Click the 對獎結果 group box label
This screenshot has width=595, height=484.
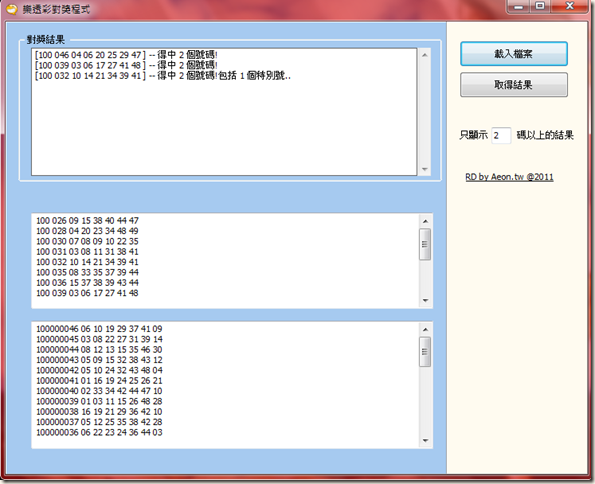click(46, 39)
